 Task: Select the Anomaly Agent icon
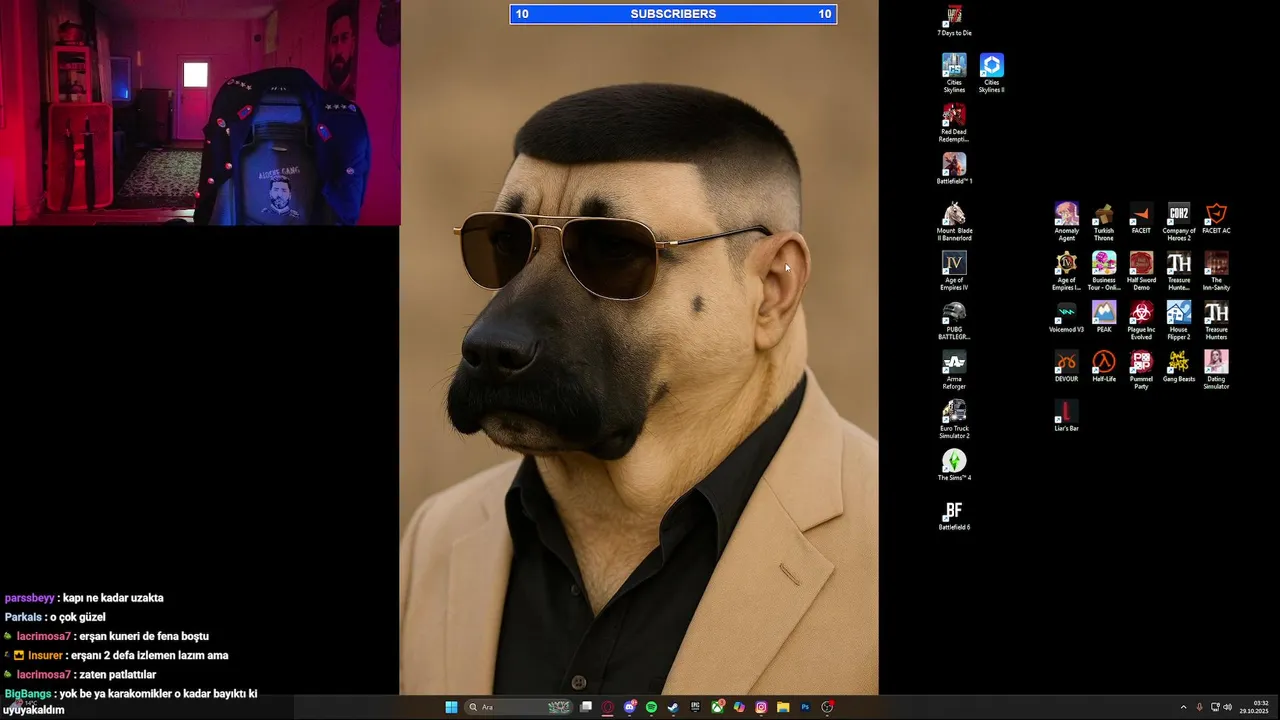click(1066, 221)
